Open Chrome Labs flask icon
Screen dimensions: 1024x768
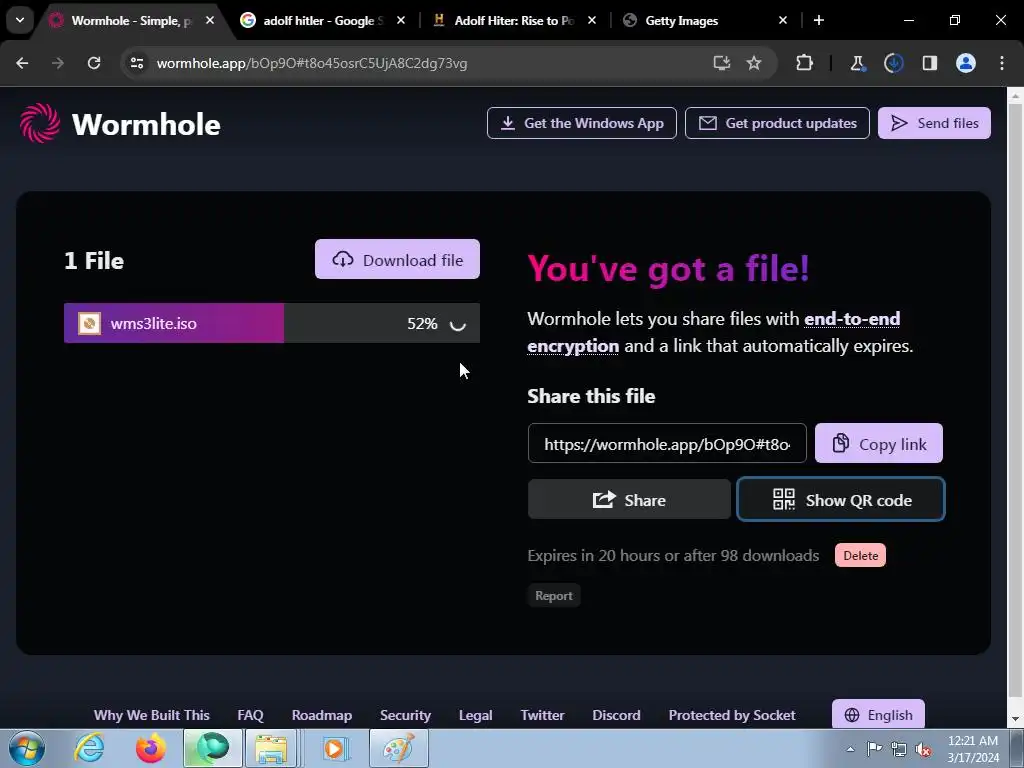pos(857,63)
